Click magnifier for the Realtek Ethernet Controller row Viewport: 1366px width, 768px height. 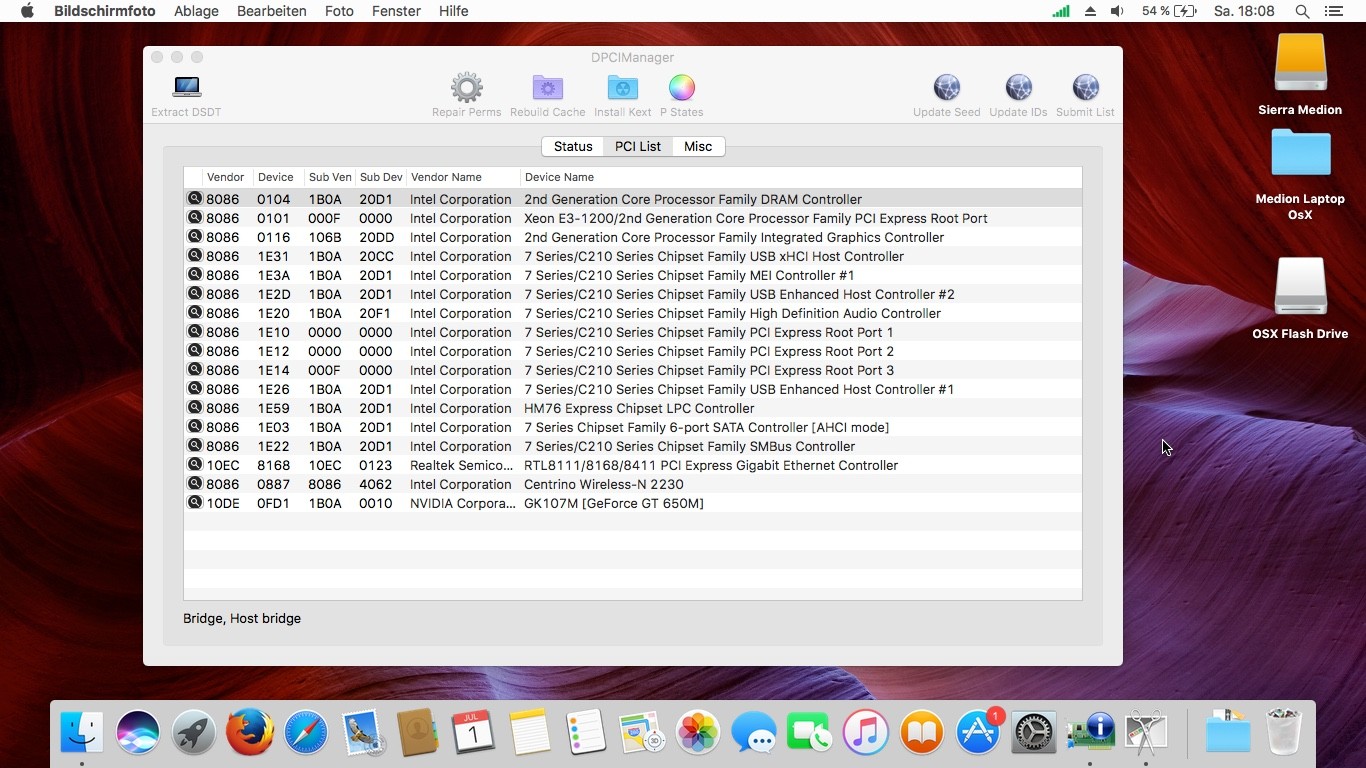click(195, 465)
